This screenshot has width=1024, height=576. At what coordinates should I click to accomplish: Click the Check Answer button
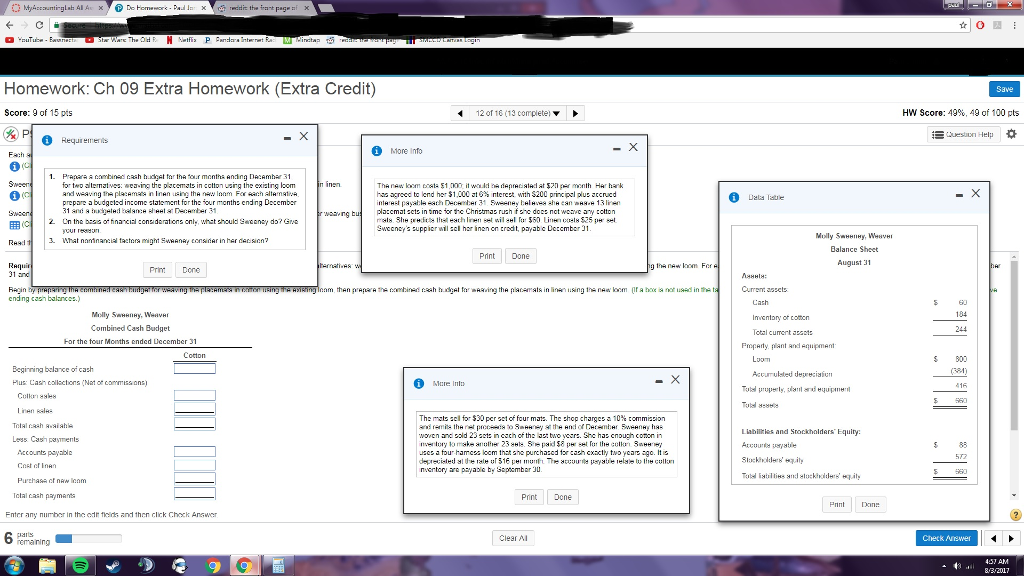[x=946, y=538]
